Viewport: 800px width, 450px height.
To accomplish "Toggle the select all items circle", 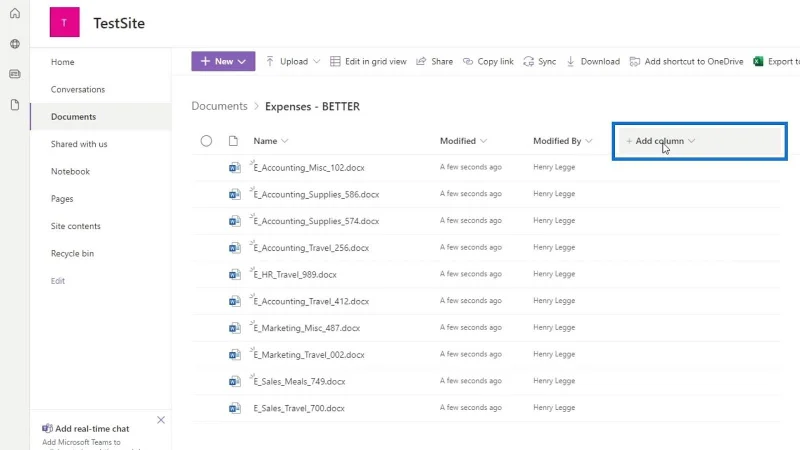I will point(206,141).
